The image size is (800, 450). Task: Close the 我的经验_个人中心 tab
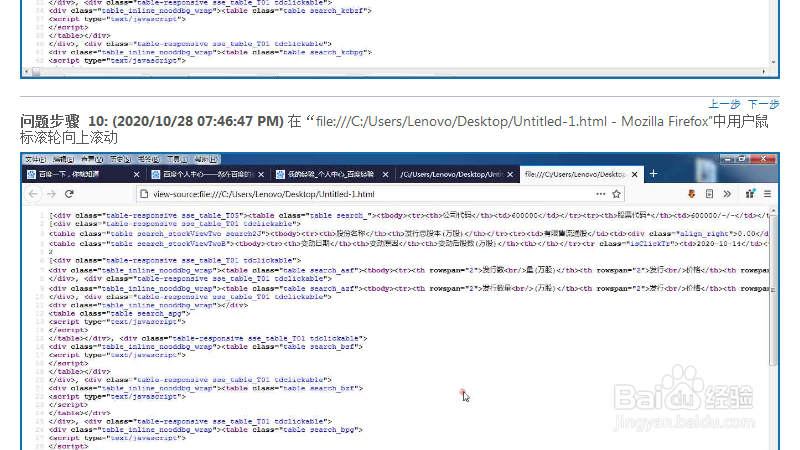[x=385, y=174]
